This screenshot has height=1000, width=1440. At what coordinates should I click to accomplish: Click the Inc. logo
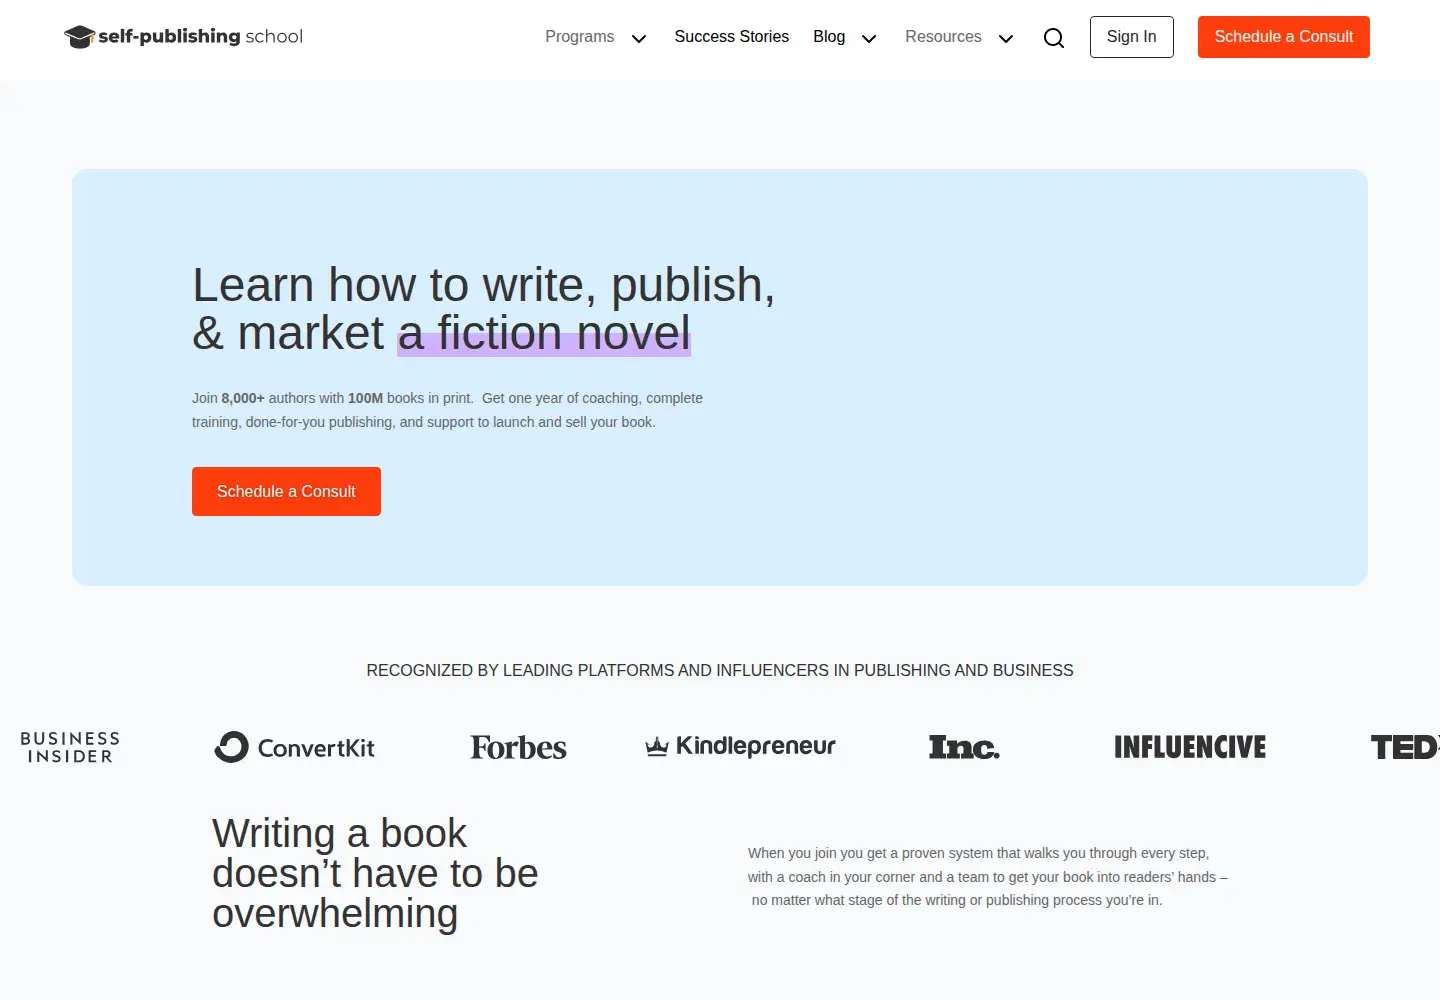[x=964, y=747]
